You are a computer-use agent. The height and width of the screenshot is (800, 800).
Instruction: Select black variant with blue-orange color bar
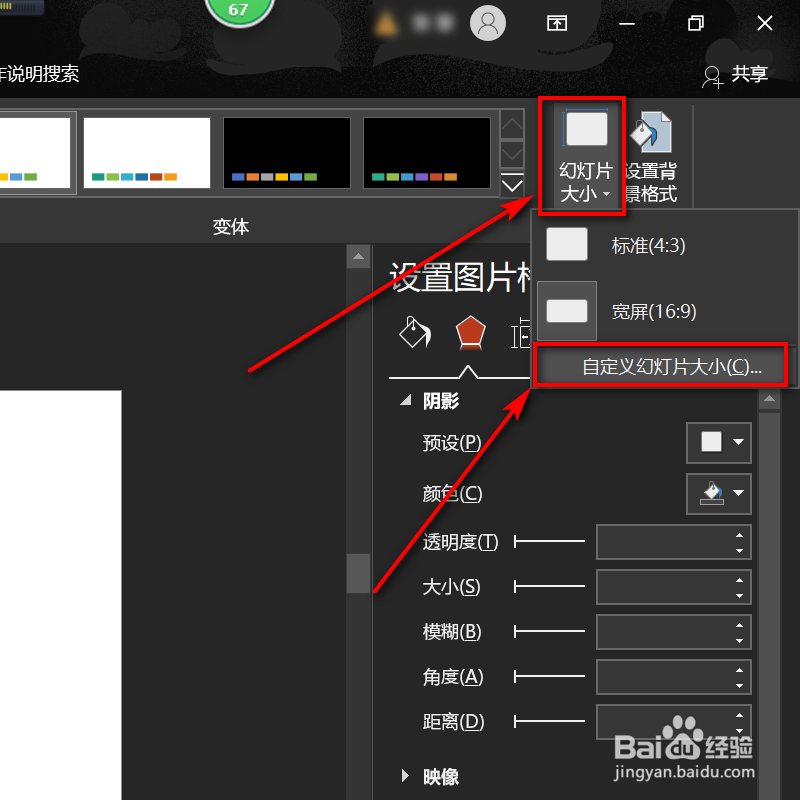287,153
